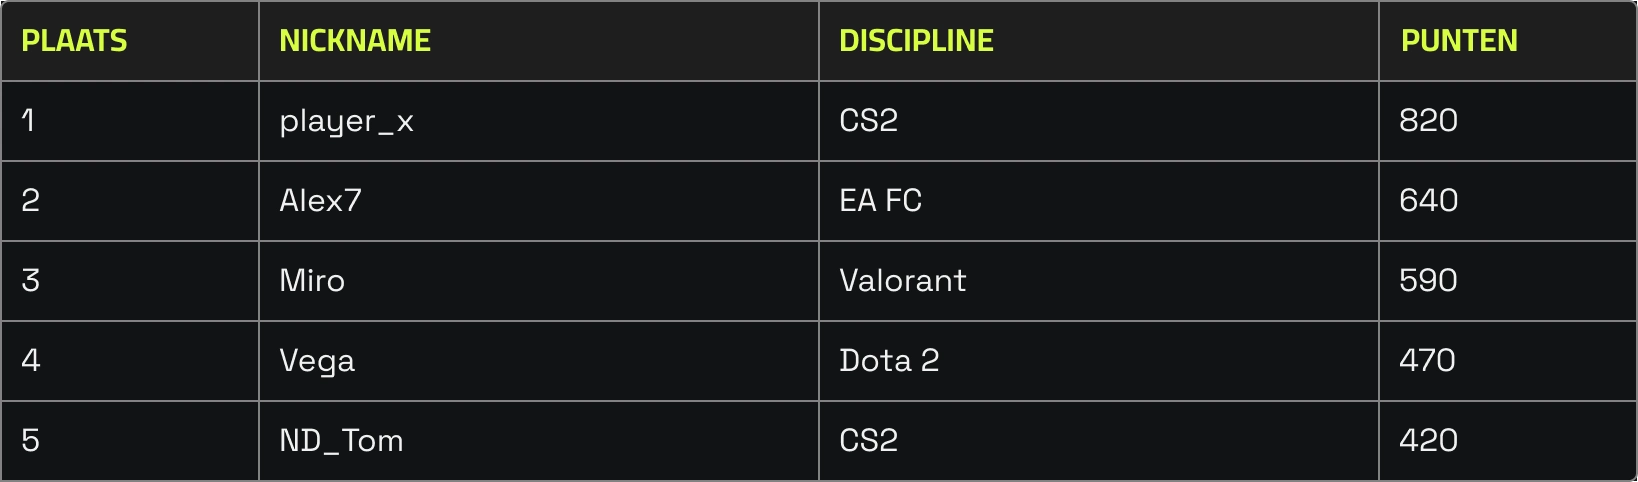Click on the Miro nickname
The image size is (1638, 482).
(312, 281)
